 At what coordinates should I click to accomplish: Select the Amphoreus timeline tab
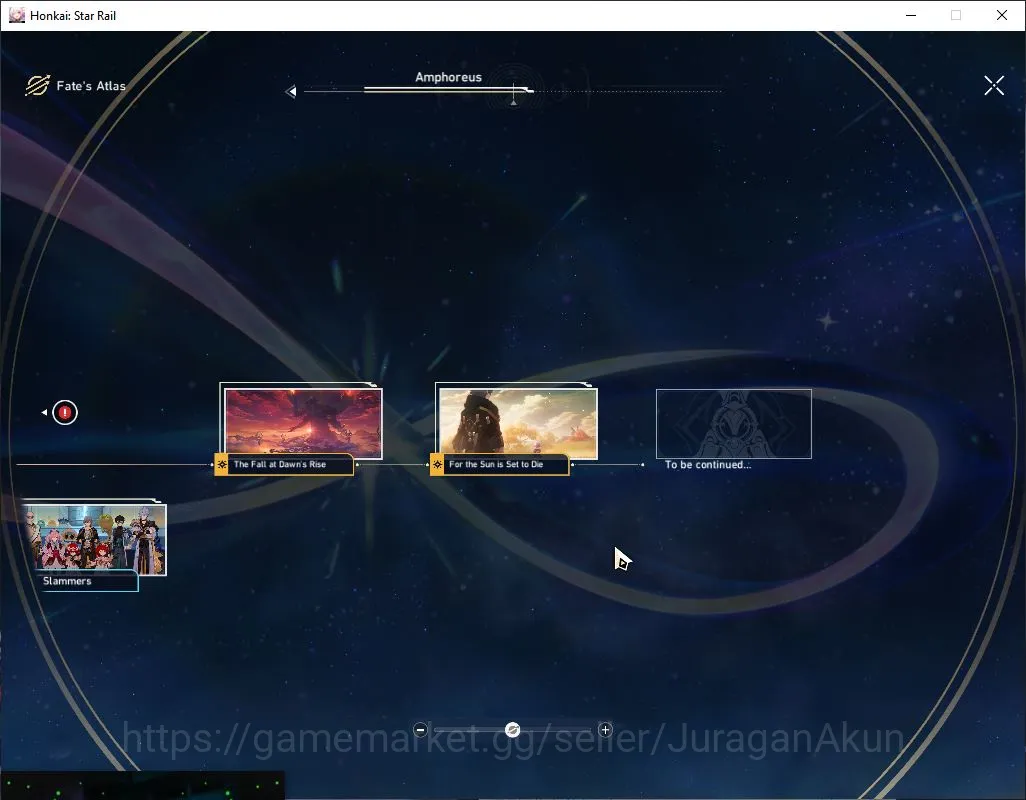point(448,77)
